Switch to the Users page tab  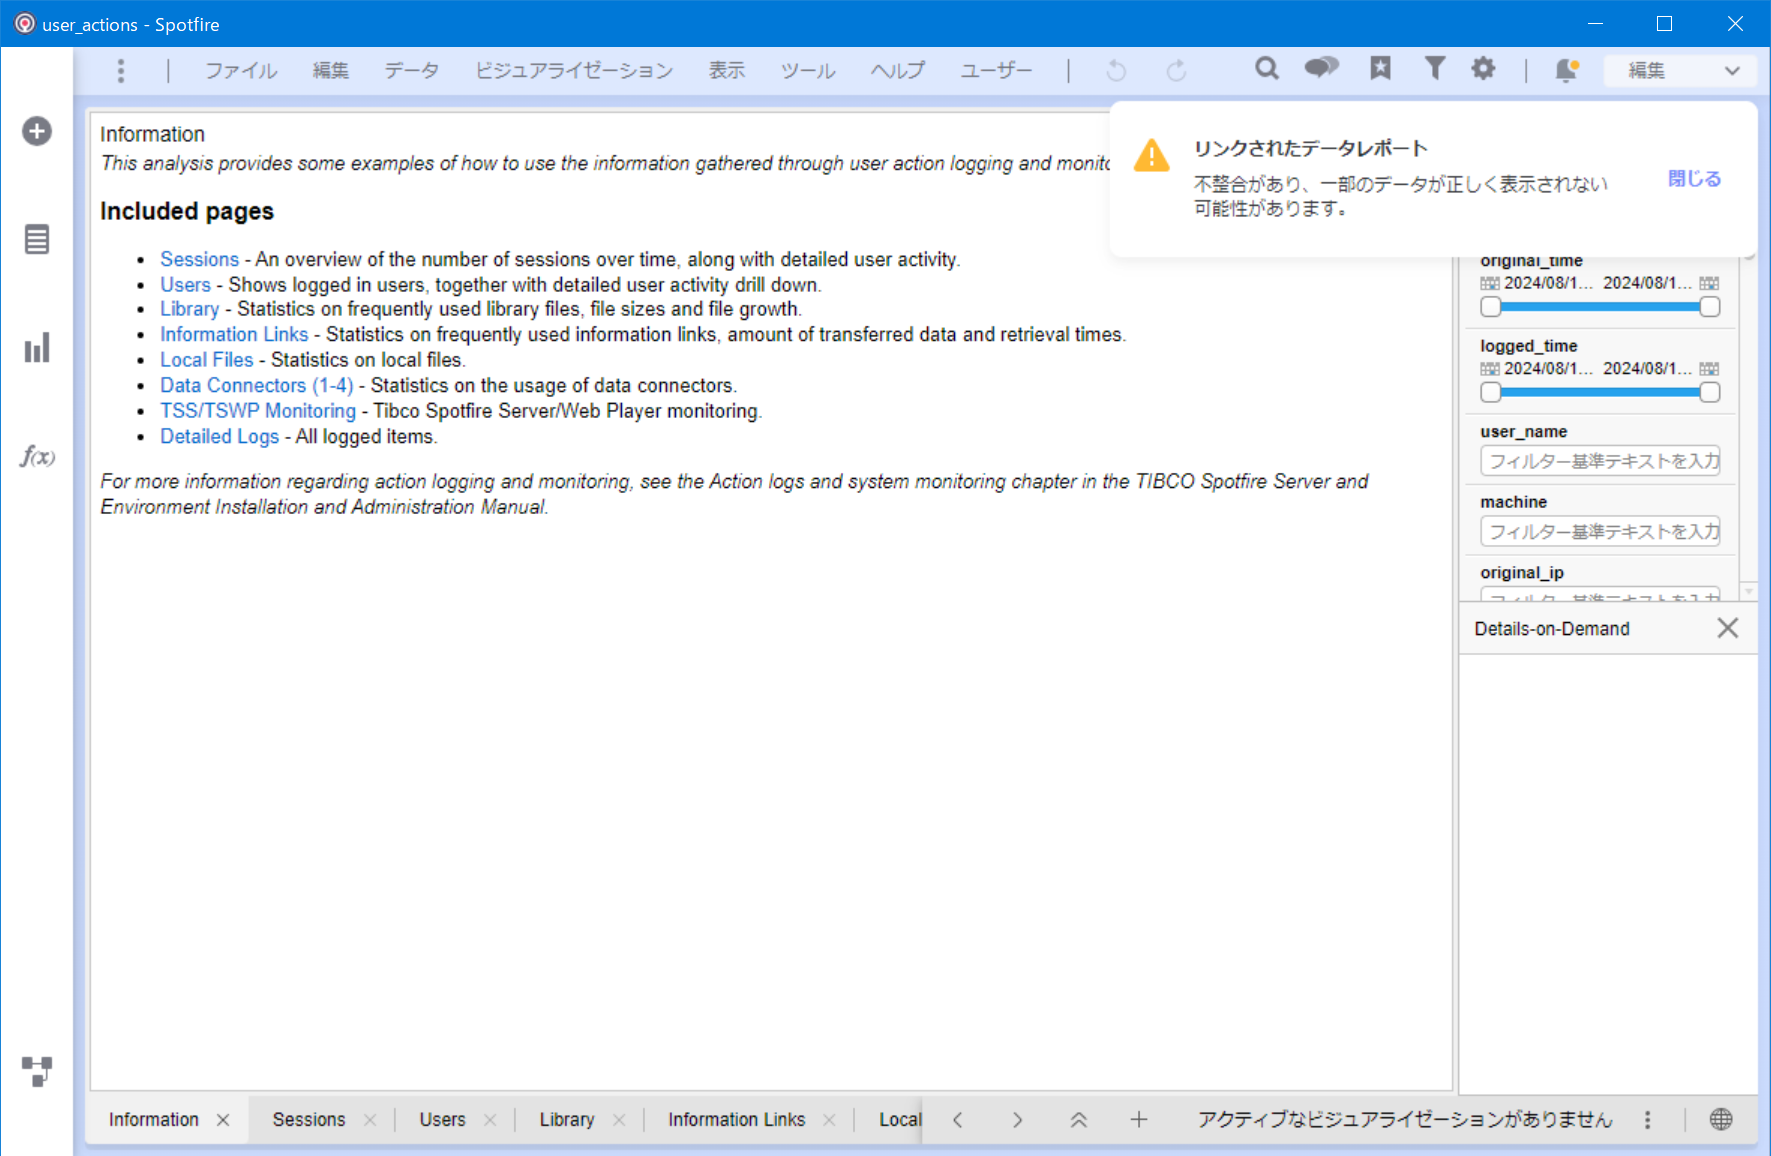[442, 1120]
